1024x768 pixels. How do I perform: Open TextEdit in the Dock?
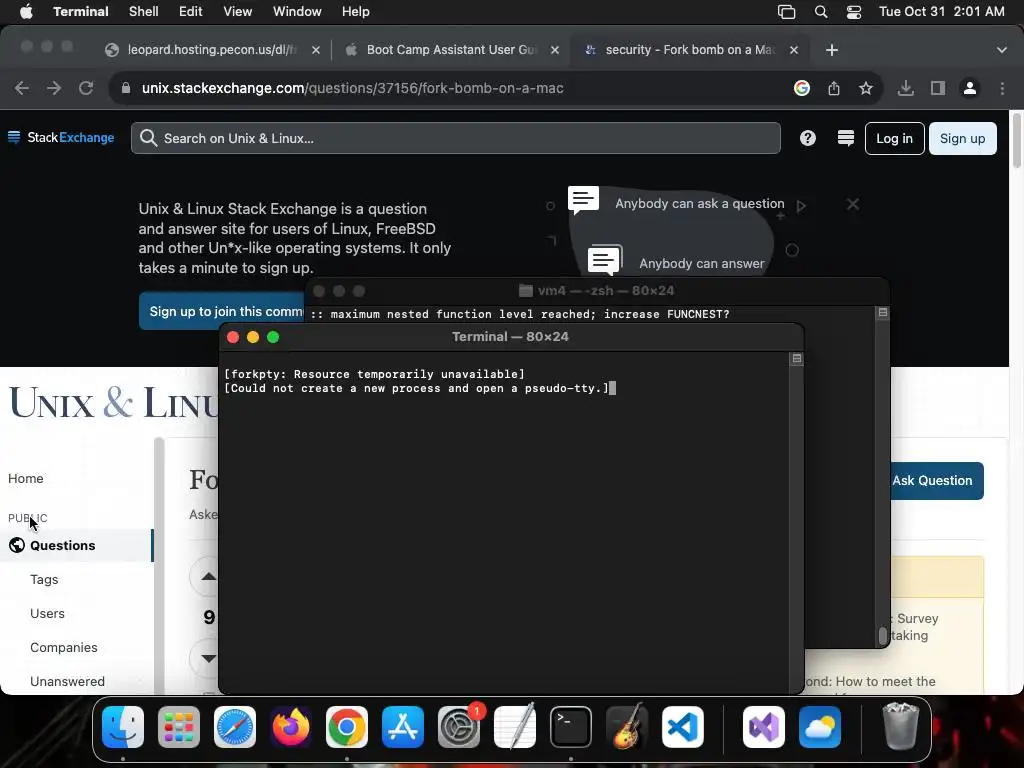pos(515,727)
